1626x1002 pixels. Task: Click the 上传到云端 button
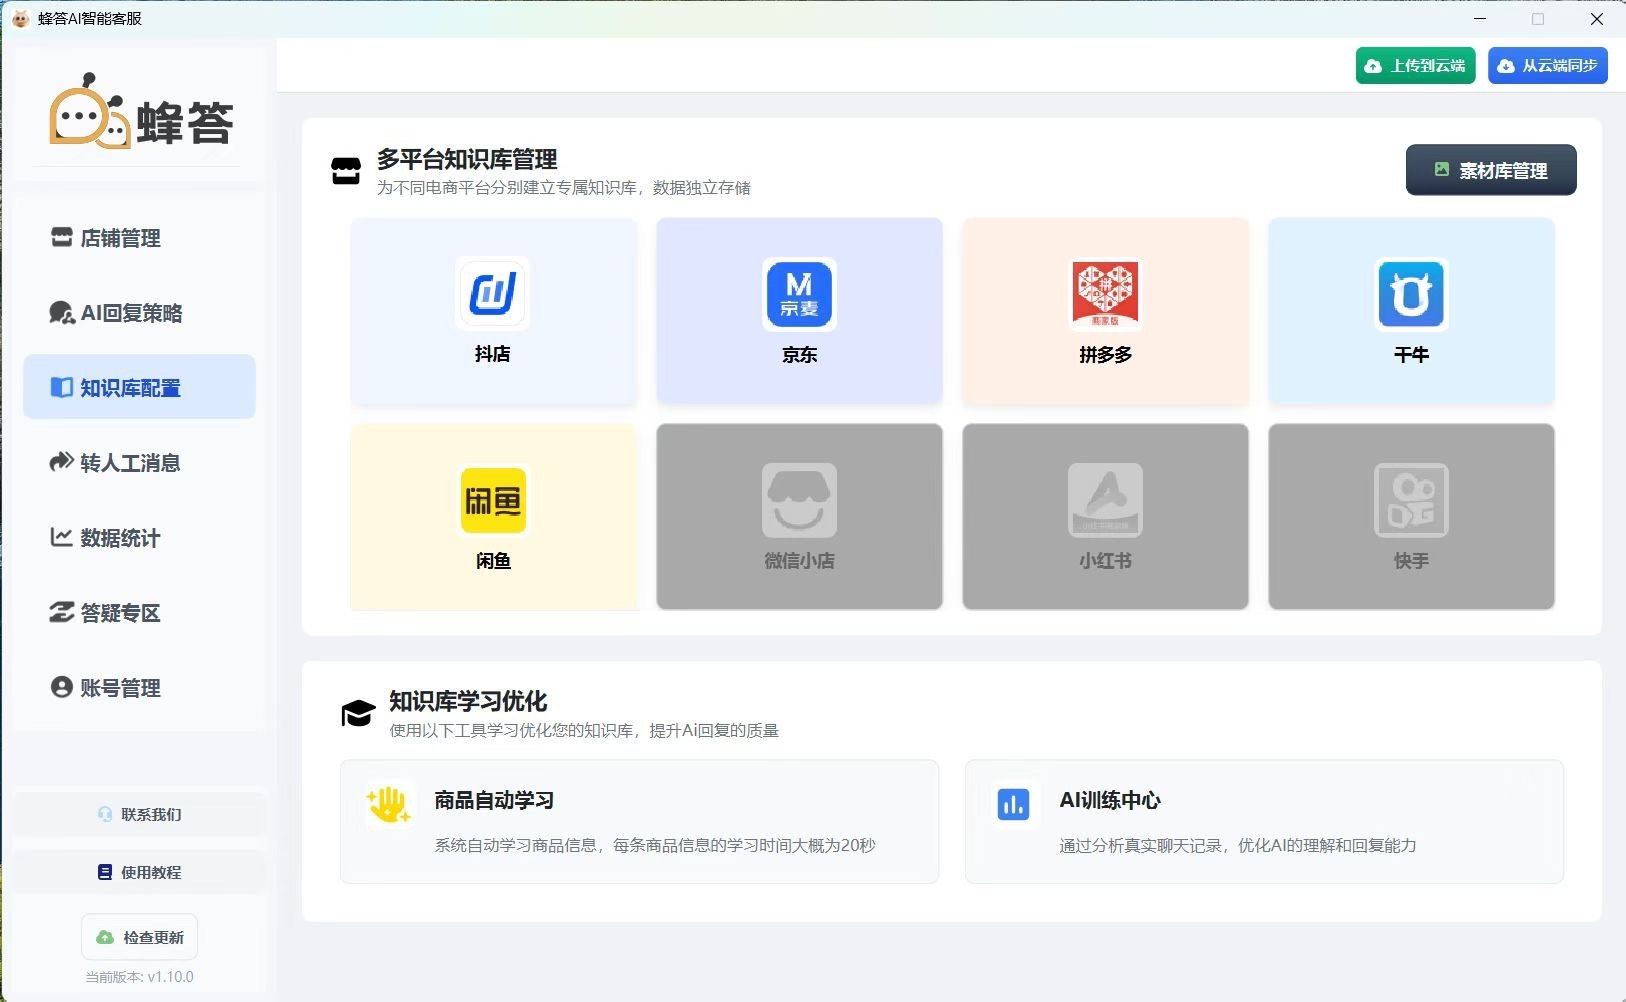tap(1415, 66)
